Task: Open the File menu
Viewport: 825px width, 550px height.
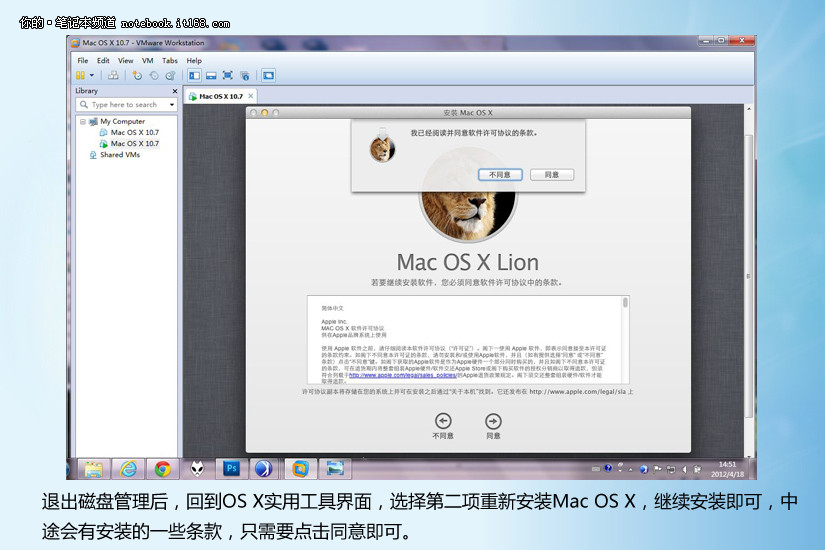Action: click(83, 61)
